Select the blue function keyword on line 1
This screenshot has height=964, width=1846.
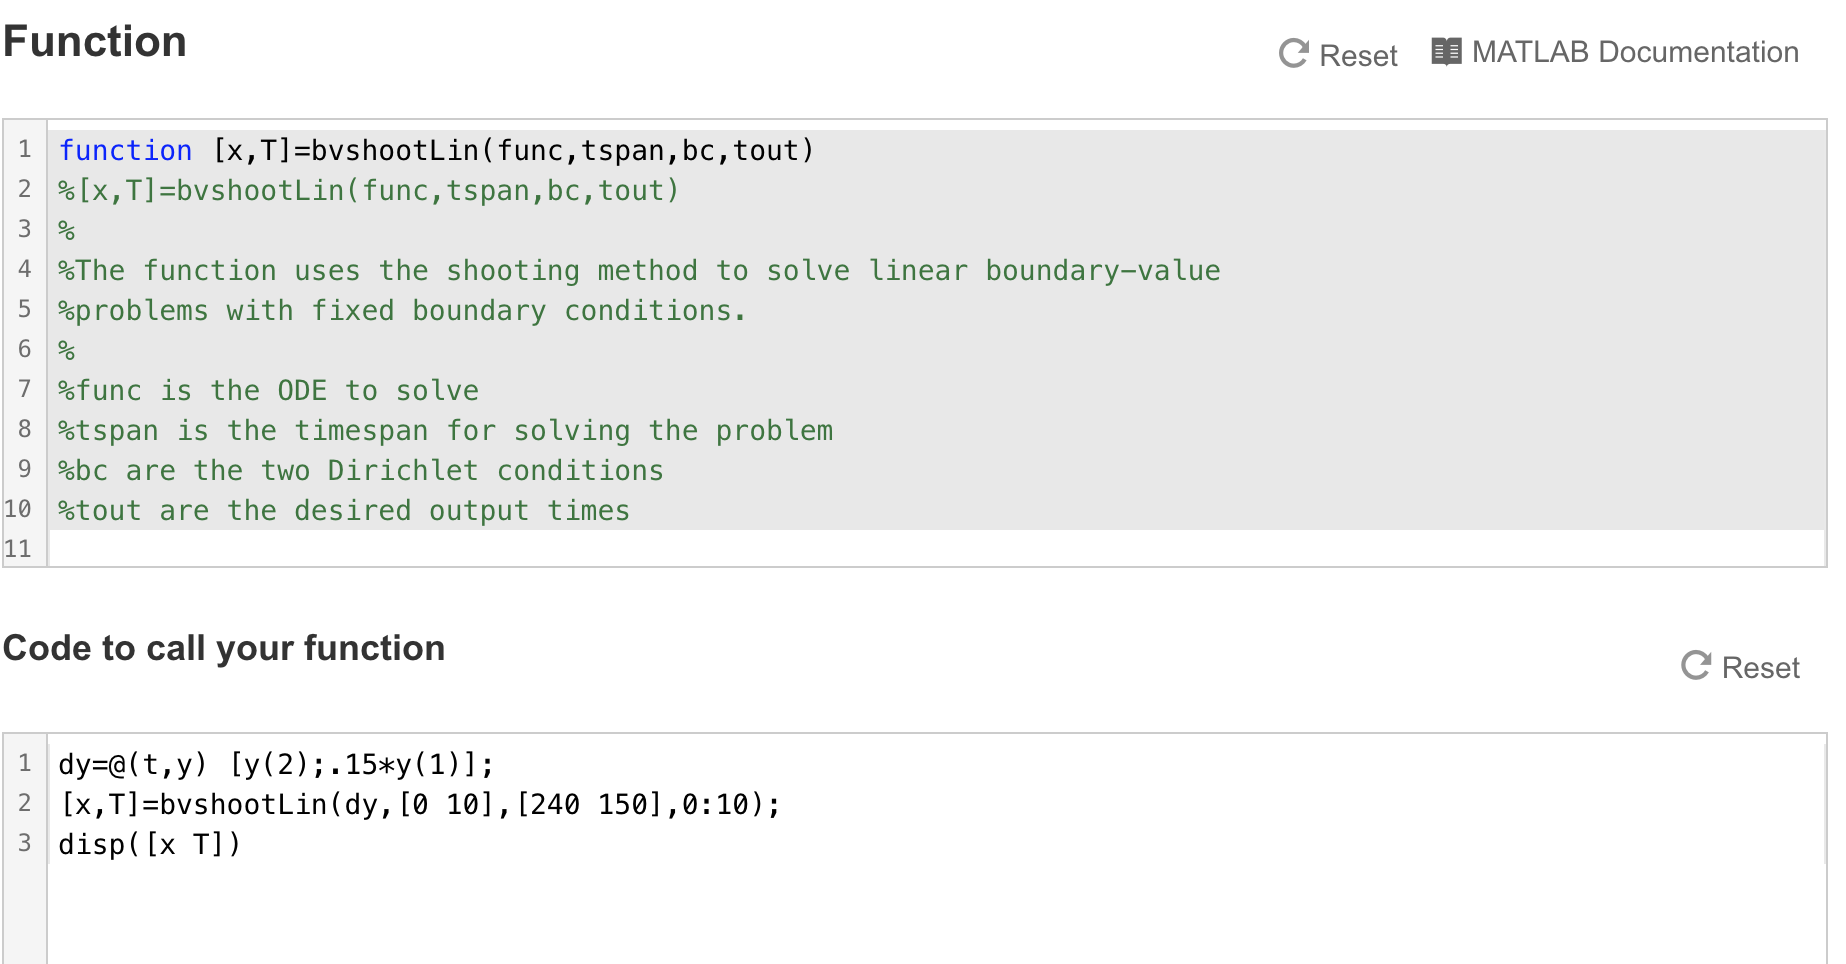125,150
